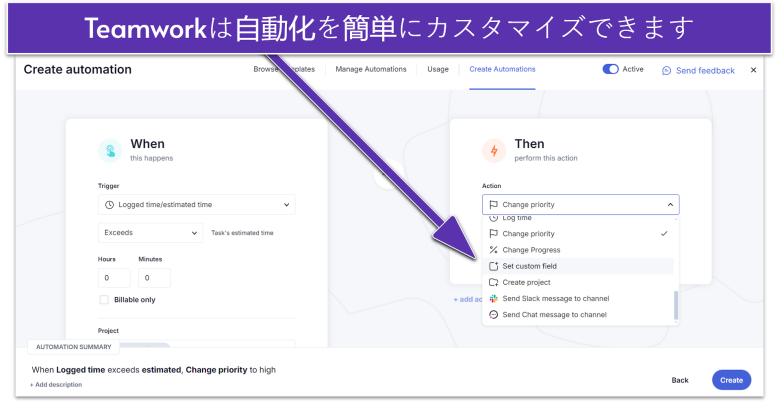Open the Logged time/estimated time trigger dropdown
The width and height of the screenshot is (780, 402).
pyautogui.click(x=196, y=204)
